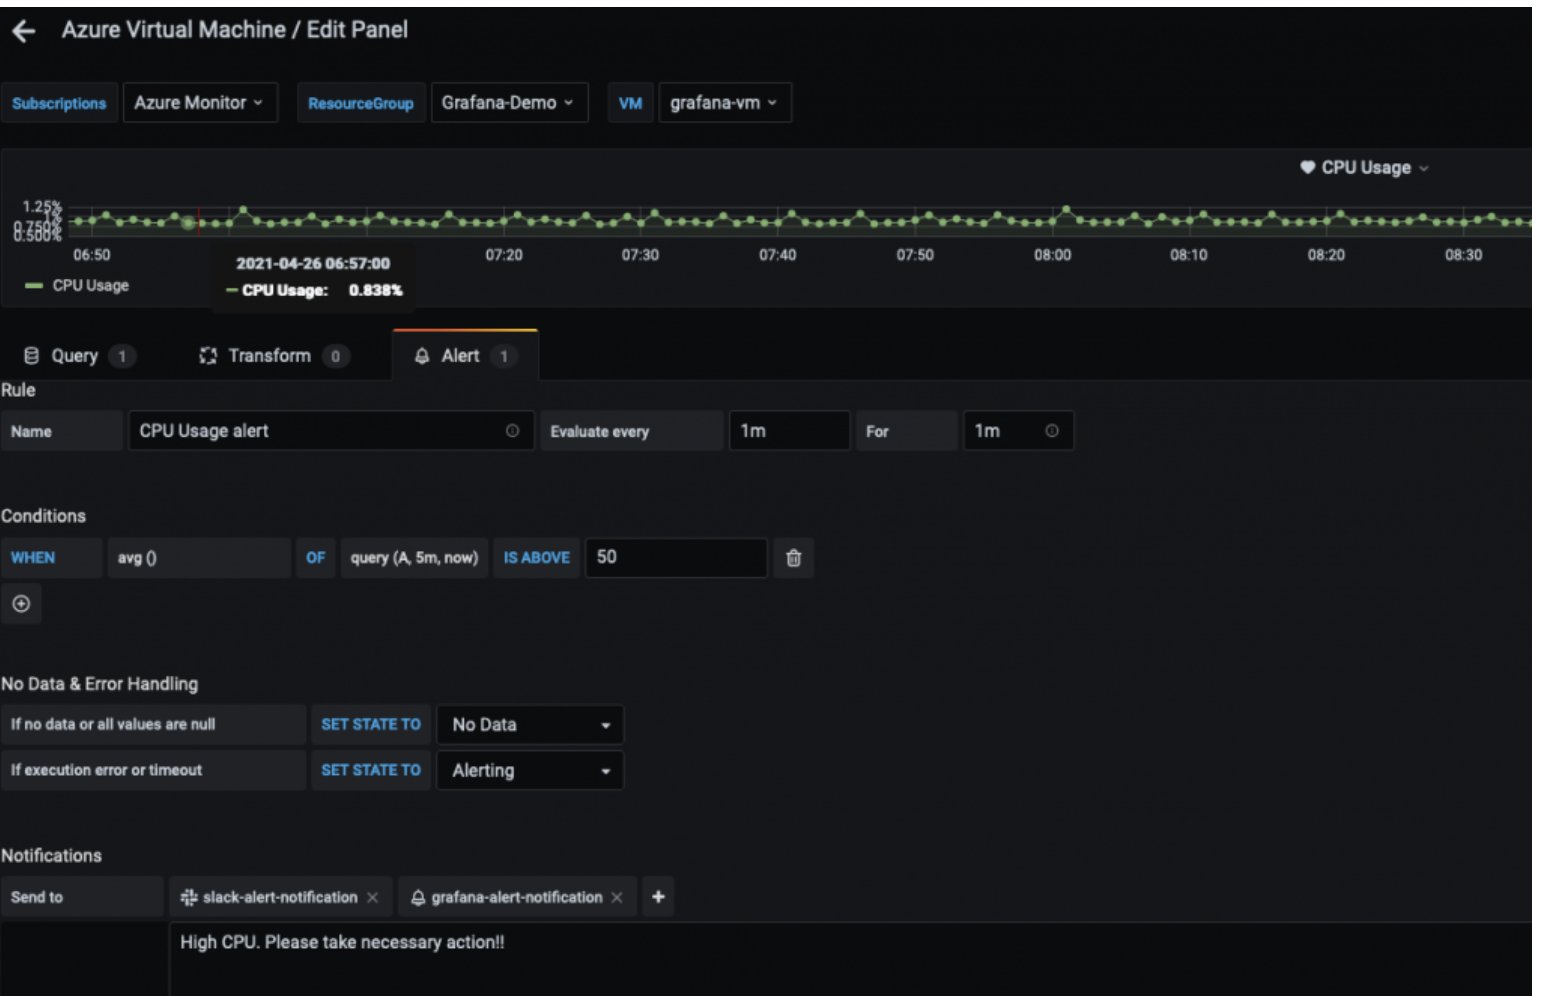Add a new condition with plus circle icon
The height and width of the screenshot is (996, 1546).
[x=21, y=604]
